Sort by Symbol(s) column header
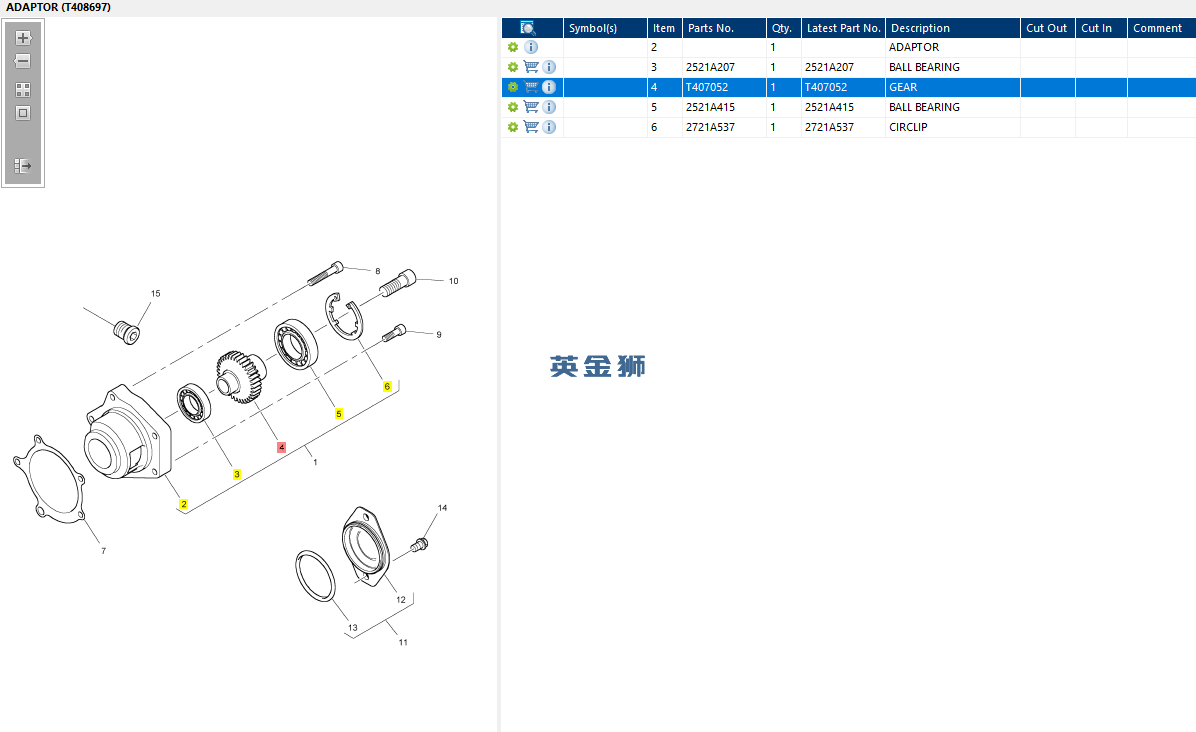1196x732 pixels. point(605,28)
